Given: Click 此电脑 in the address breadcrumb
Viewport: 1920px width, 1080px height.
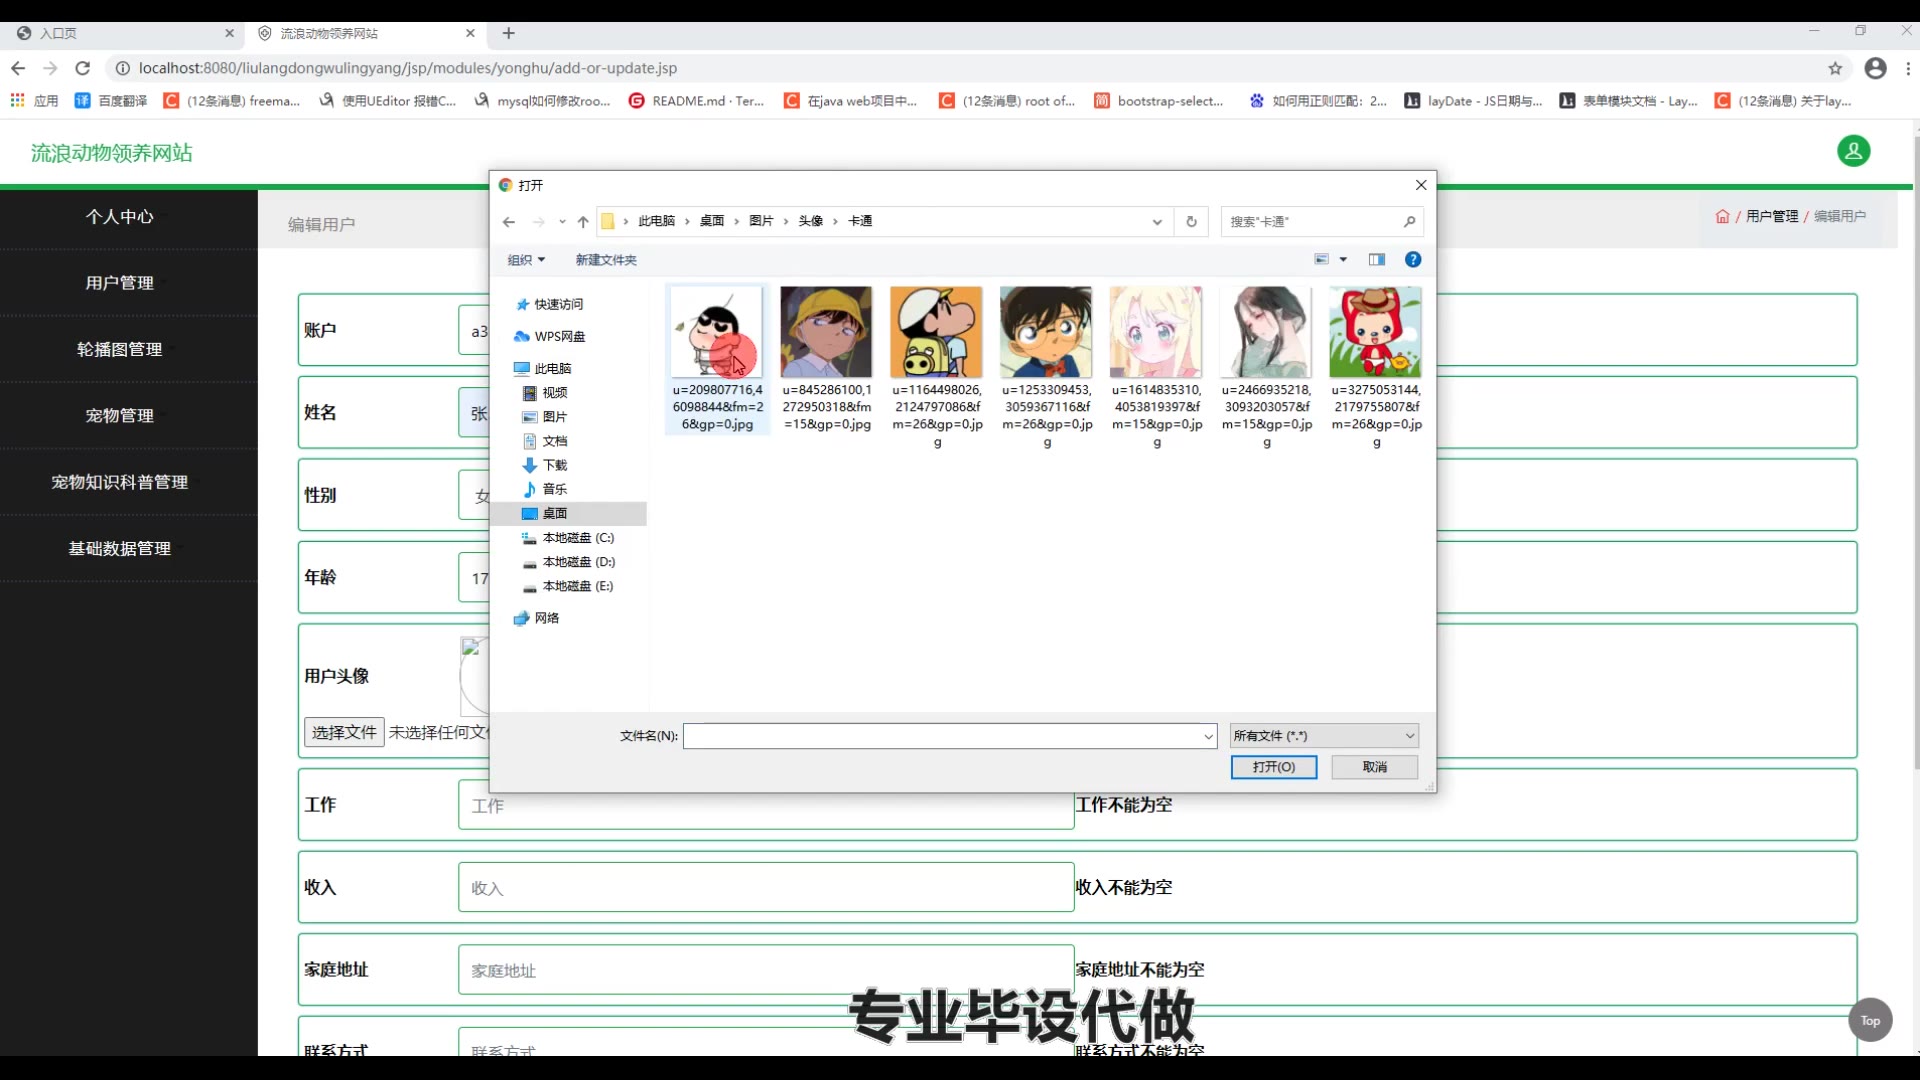Looking at the screenshot, I should point(657,222).
